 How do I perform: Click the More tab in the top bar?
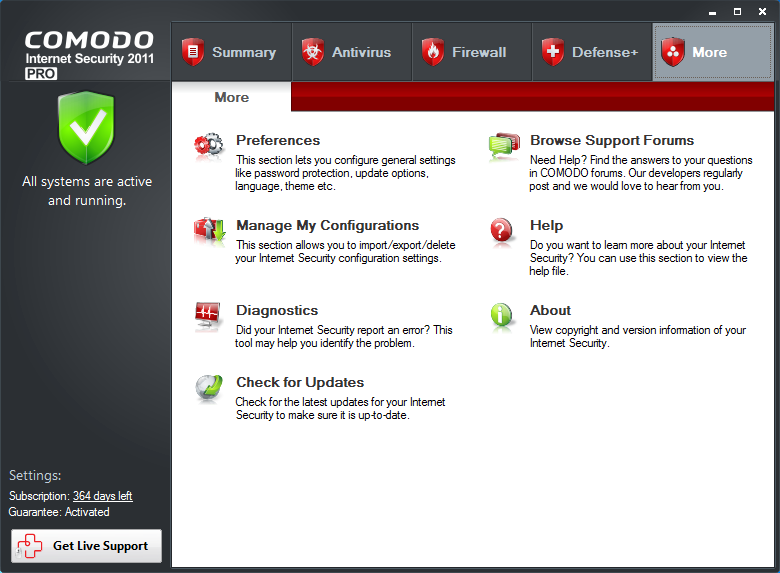(712, 52)
